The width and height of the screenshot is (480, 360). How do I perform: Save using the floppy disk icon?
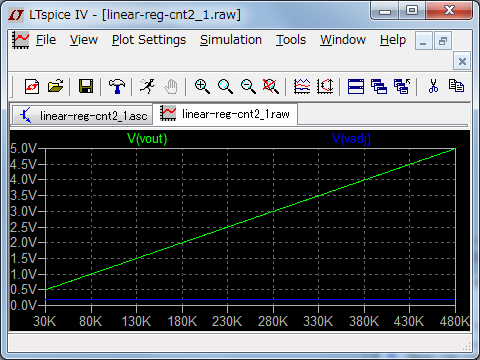[86, 87]
